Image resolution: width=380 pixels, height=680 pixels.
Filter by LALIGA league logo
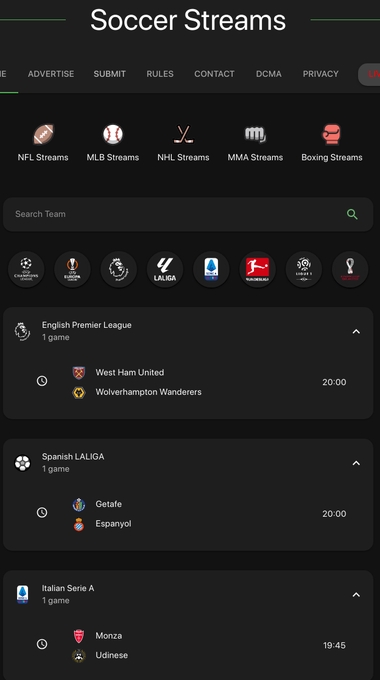click(x=165, y=269)
